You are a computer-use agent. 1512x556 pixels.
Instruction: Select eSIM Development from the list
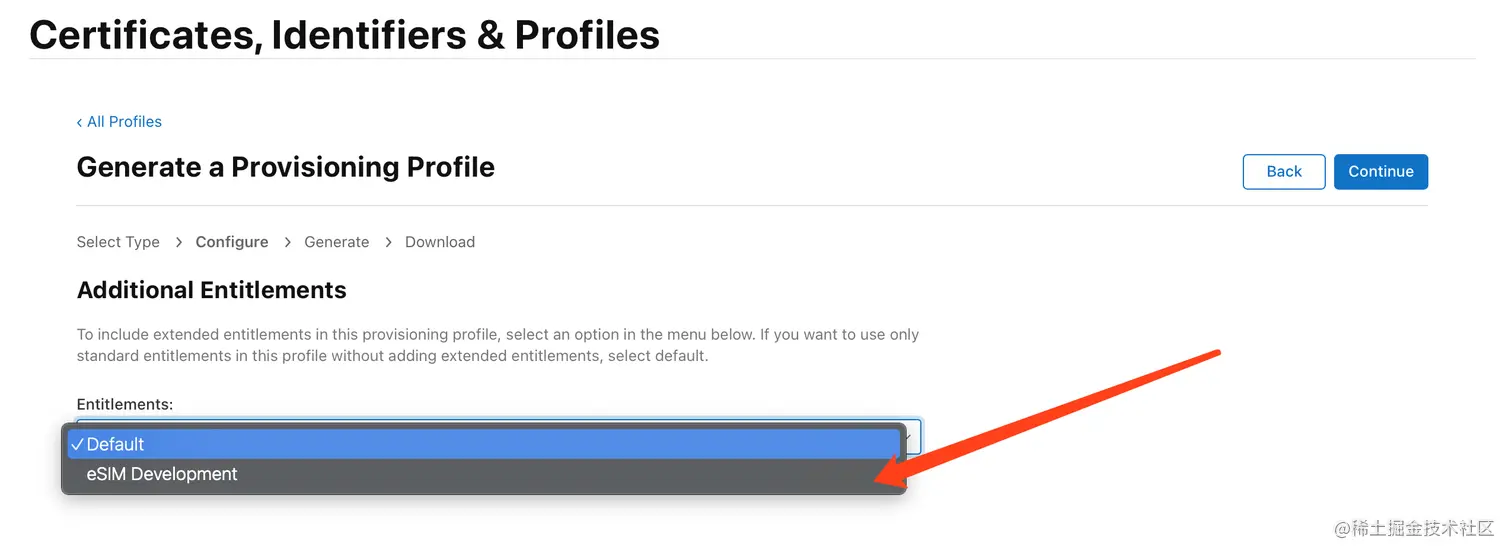[x=484, y=474]
